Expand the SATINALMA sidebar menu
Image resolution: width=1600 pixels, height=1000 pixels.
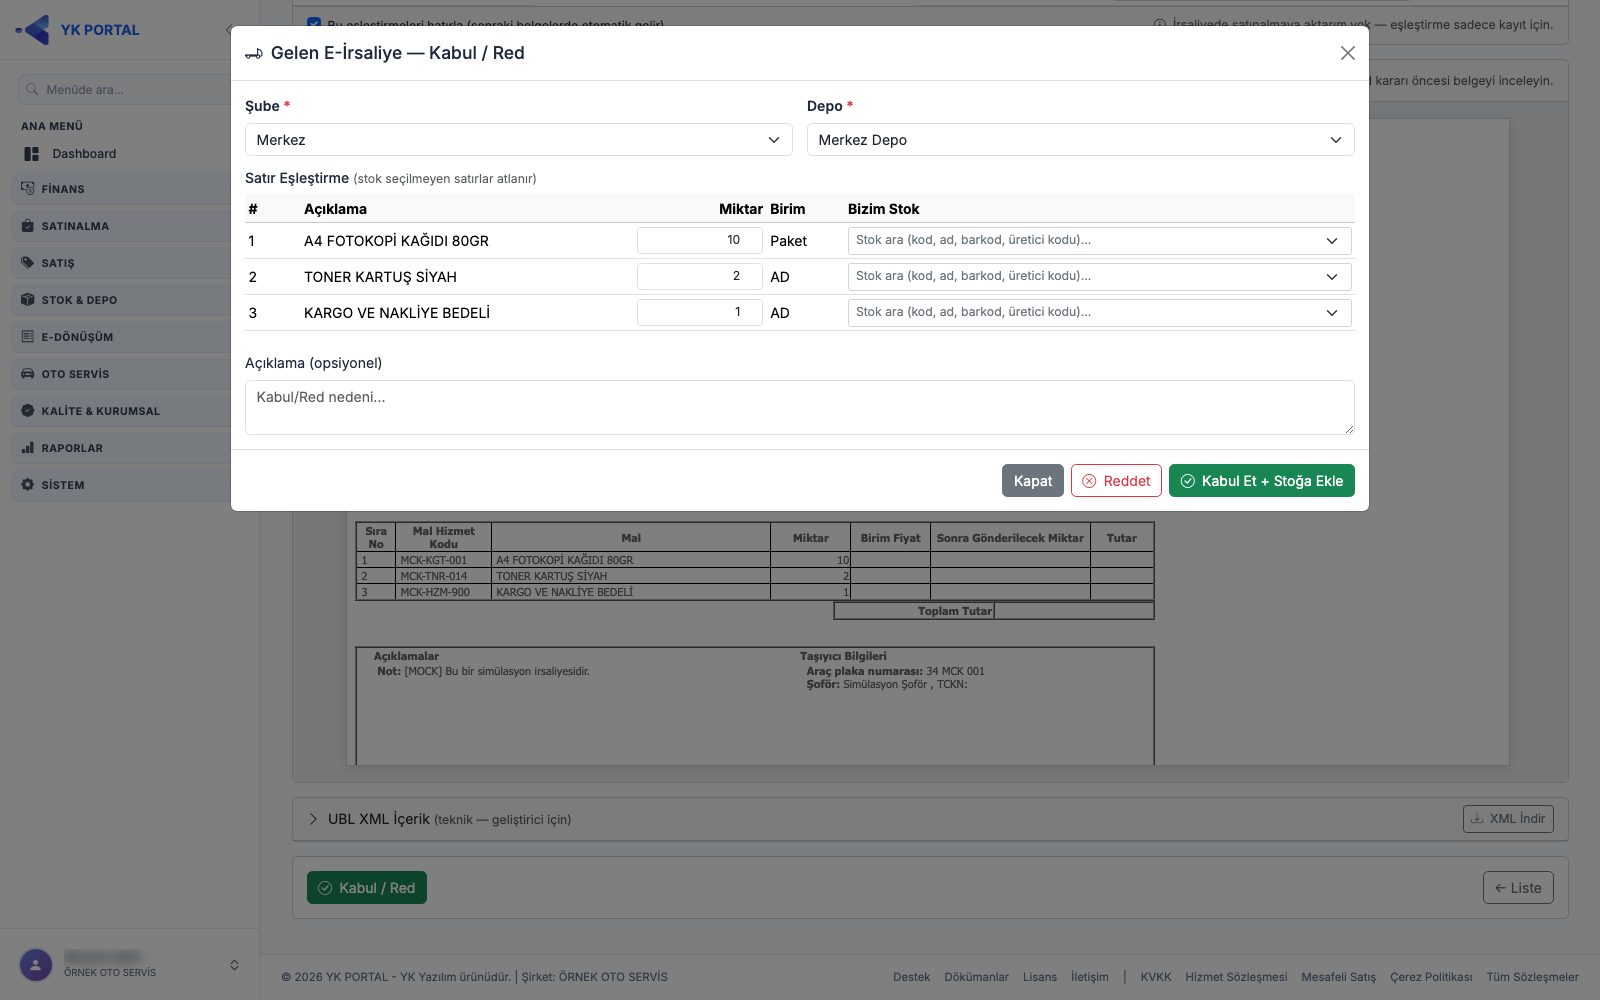coord(121,226)
